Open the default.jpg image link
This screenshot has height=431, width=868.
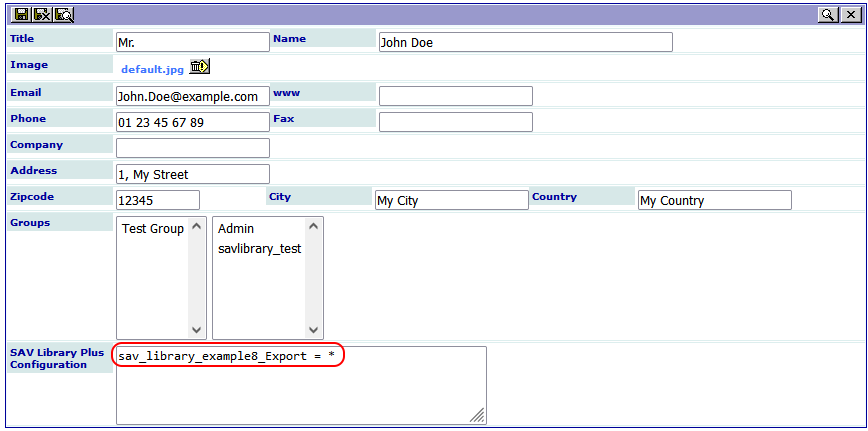152,70
